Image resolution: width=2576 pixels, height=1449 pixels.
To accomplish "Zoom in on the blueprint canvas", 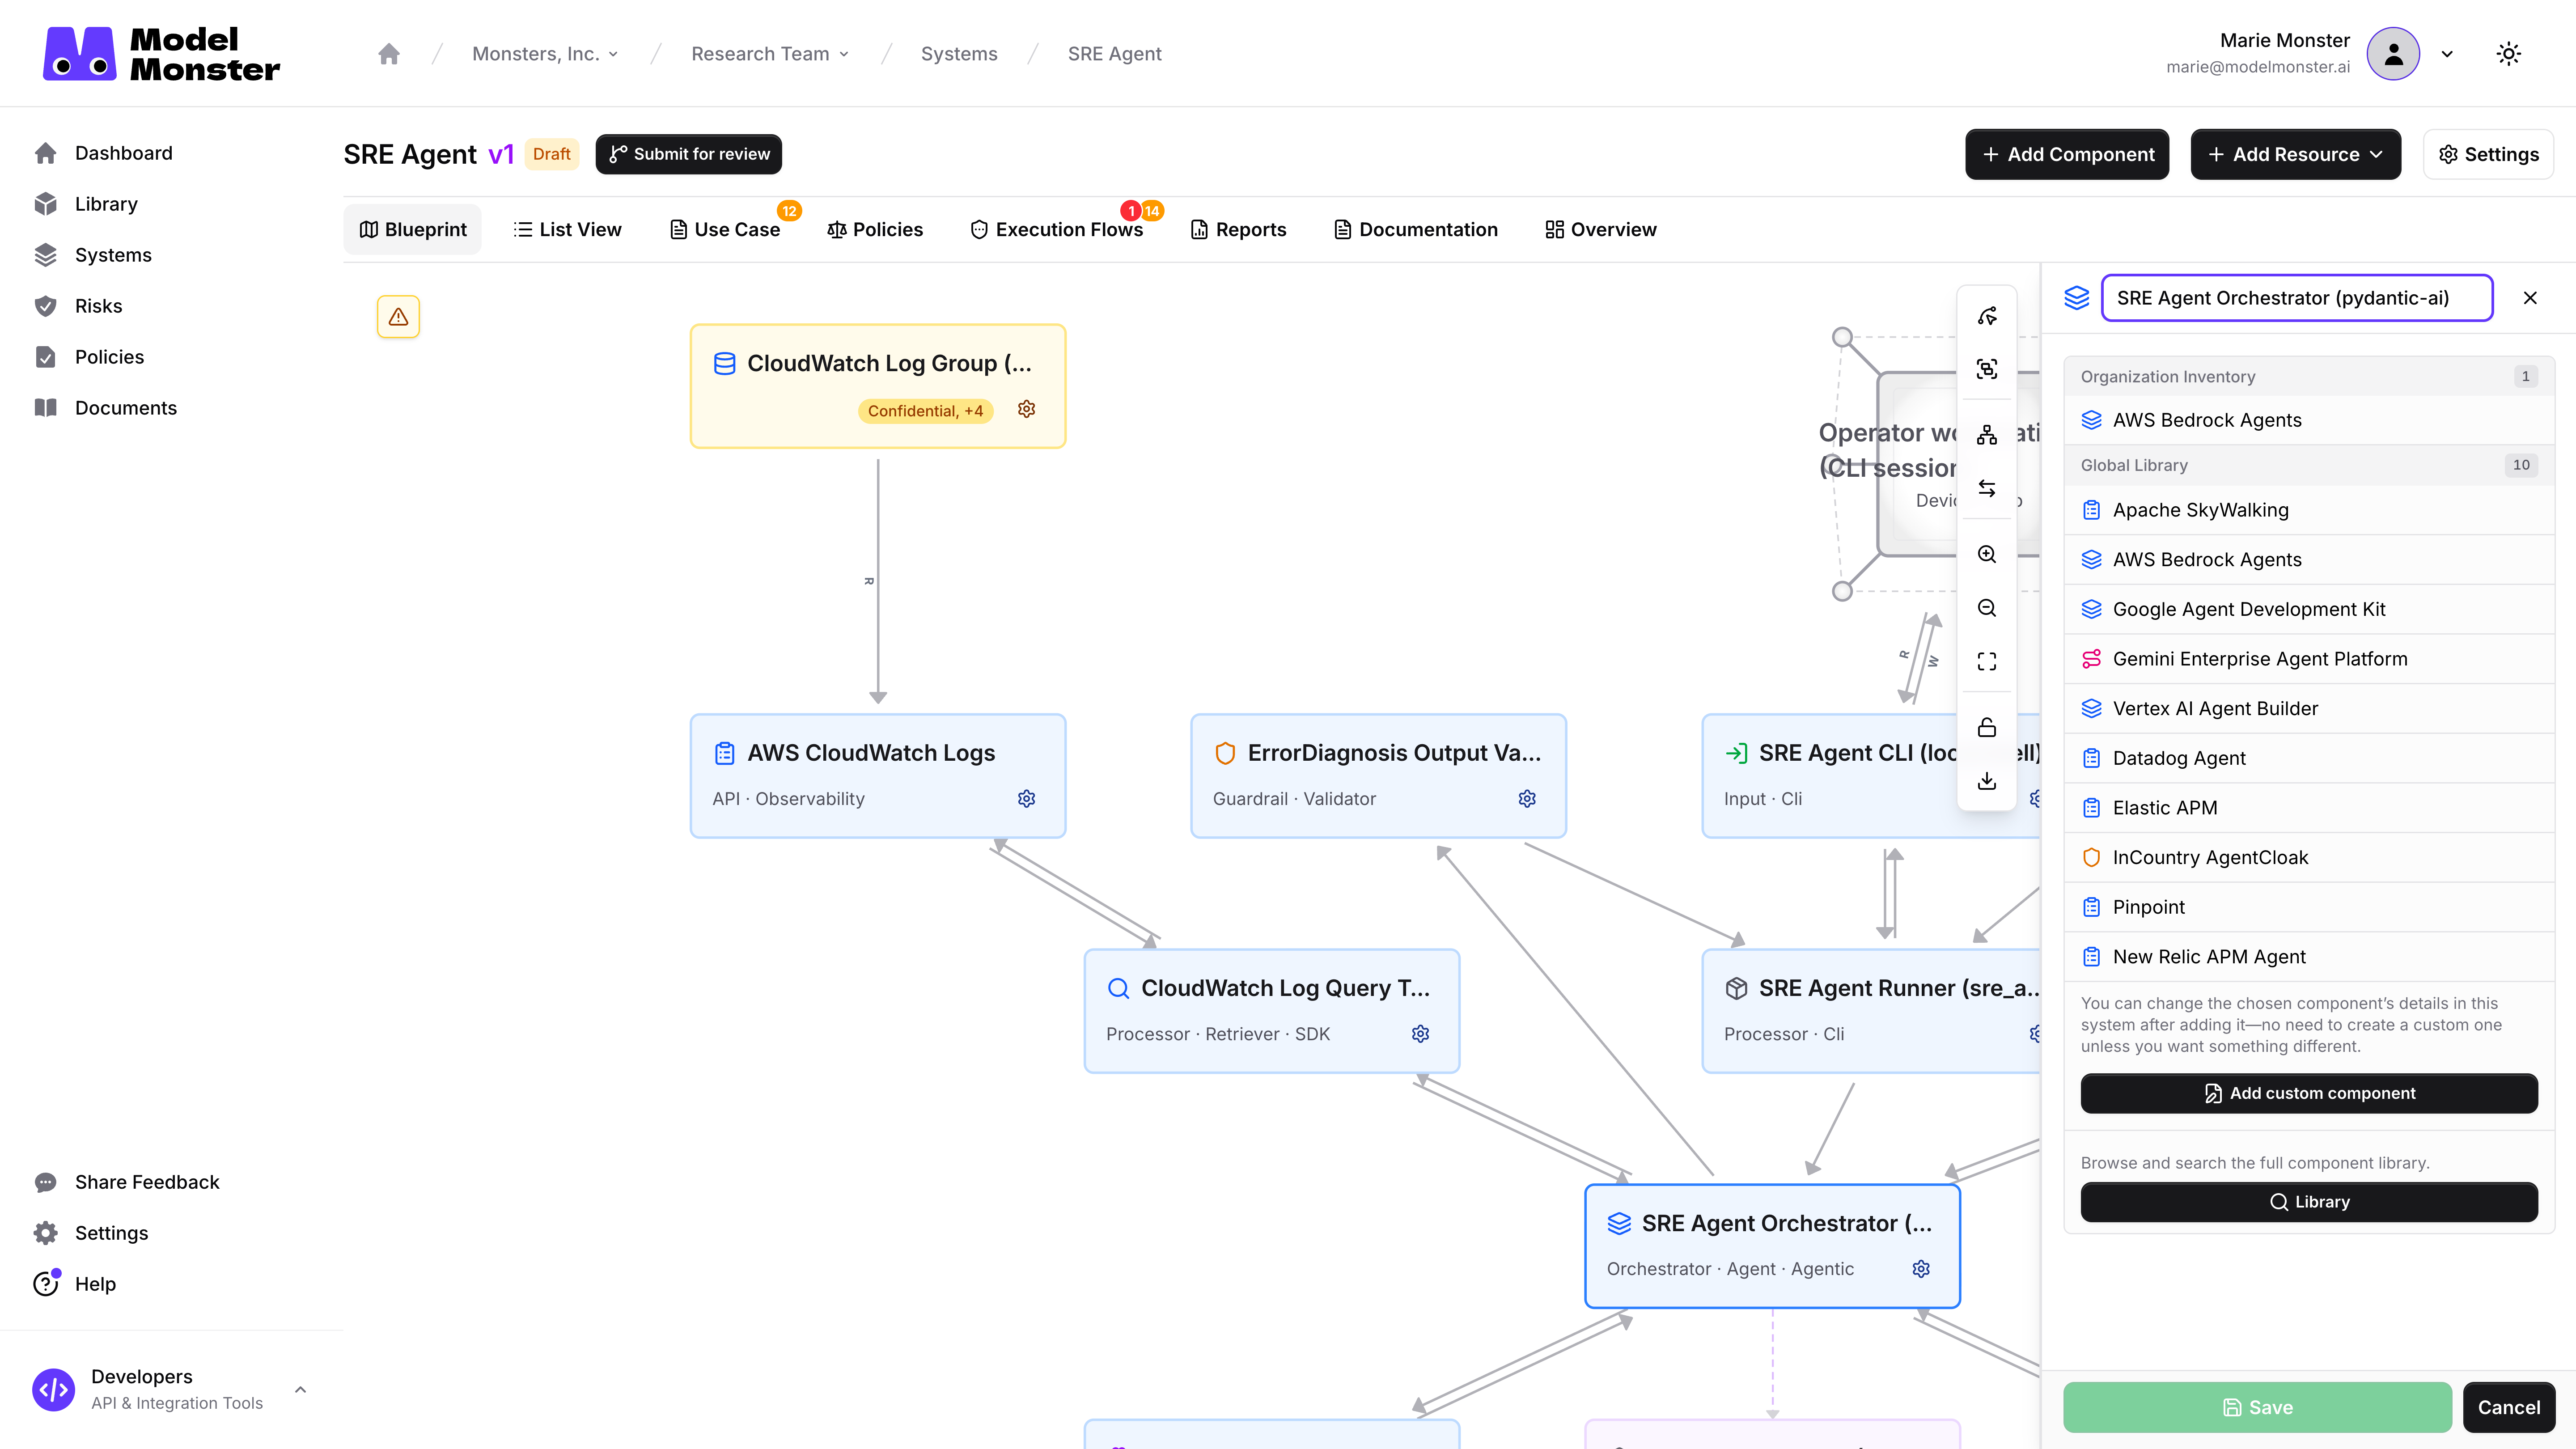I will (x=1986, y=554).
